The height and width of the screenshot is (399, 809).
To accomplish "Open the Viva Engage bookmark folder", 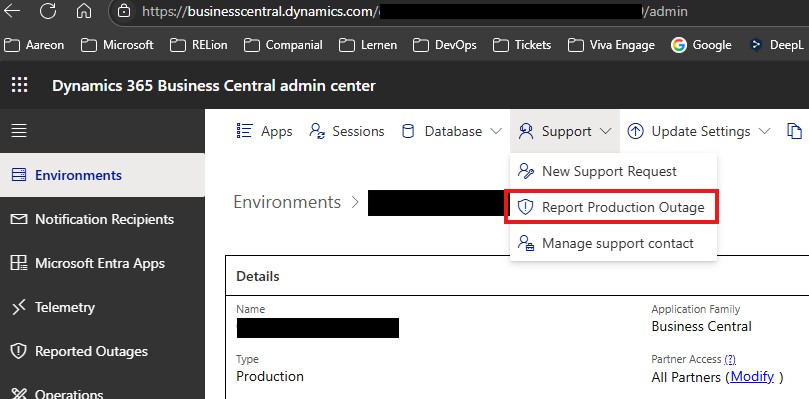I will point(611,45).
